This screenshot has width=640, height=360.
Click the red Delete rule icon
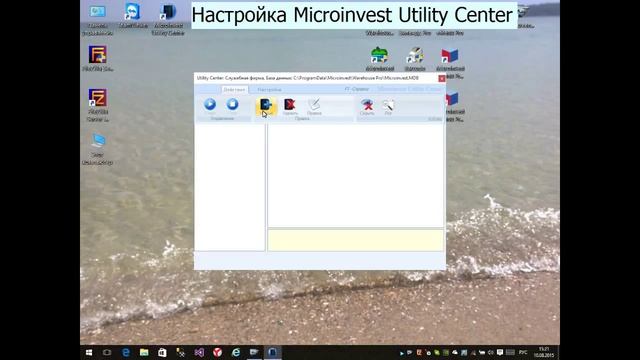pos(290,107)
